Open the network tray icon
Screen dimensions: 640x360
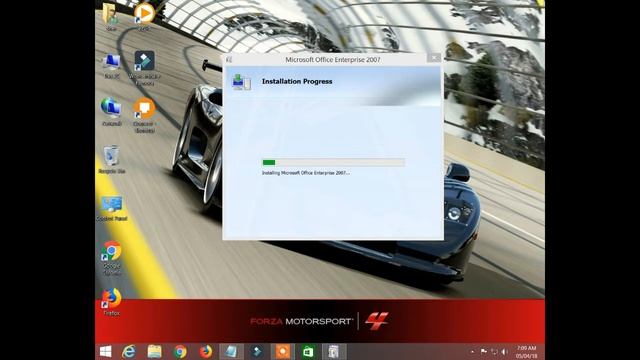click(x=494, y=351)
